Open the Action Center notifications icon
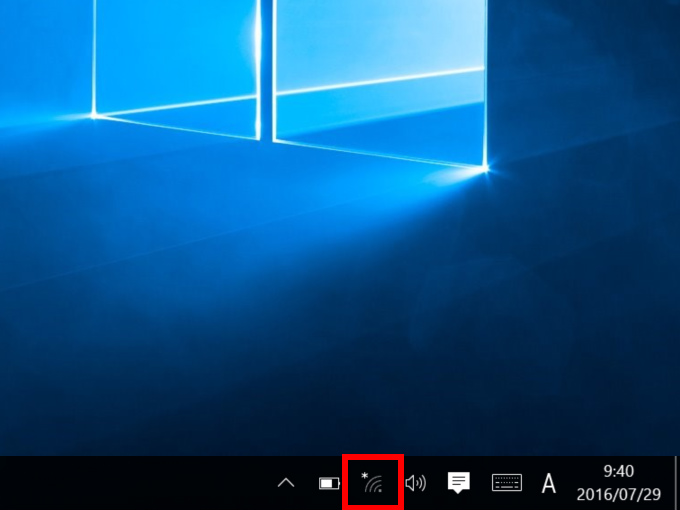 [458, 483]
